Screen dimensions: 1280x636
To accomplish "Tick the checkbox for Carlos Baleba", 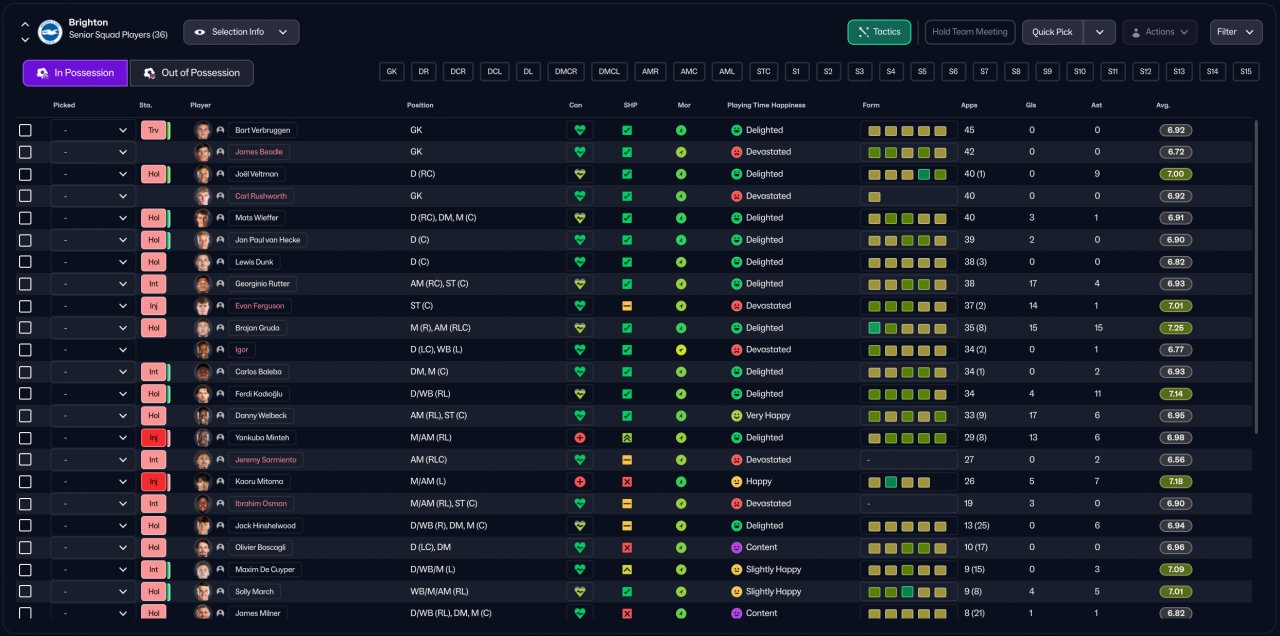I will (25, 372).
